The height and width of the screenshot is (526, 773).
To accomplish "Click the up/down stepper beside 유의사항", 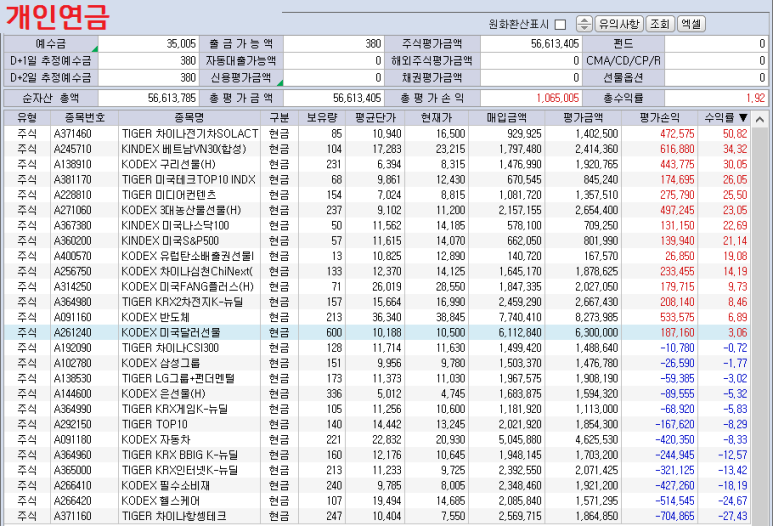I will pyautogui.click(x=584, y=24).
